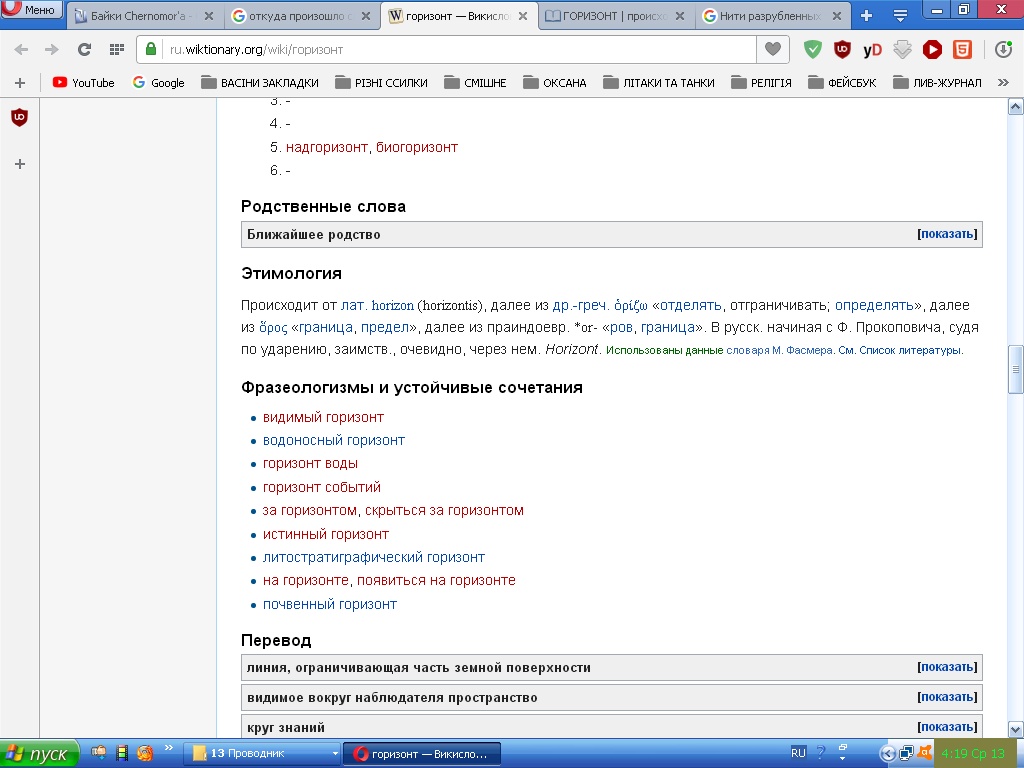Open СМІШНЕ bookmark folder

click(x=475, y=83)
